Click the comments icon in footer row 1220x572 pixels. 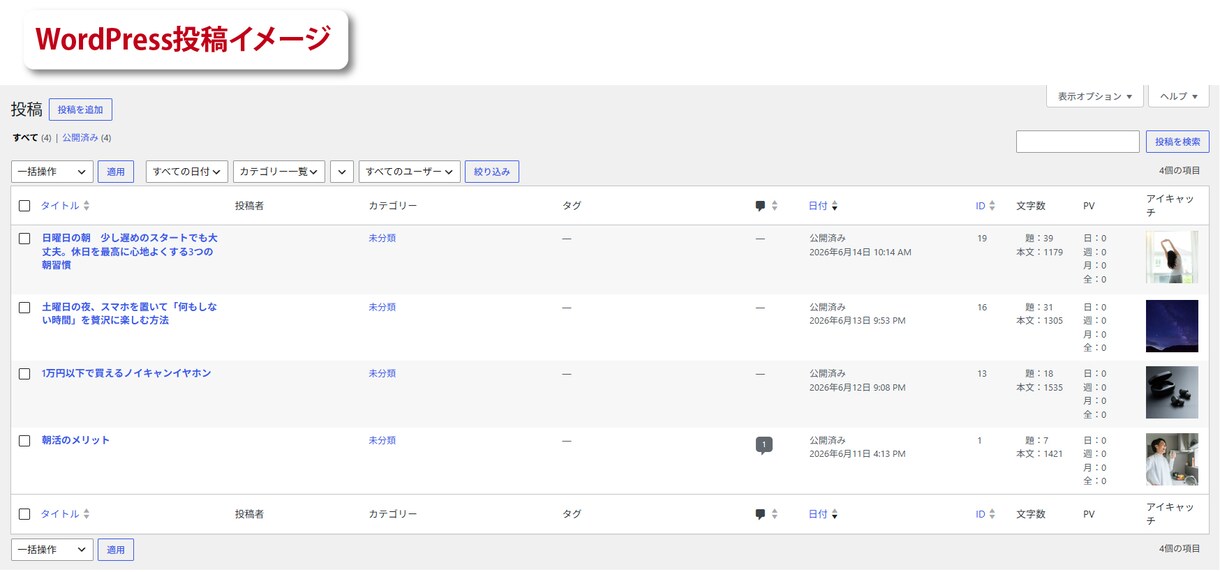(x=760, y=514)
